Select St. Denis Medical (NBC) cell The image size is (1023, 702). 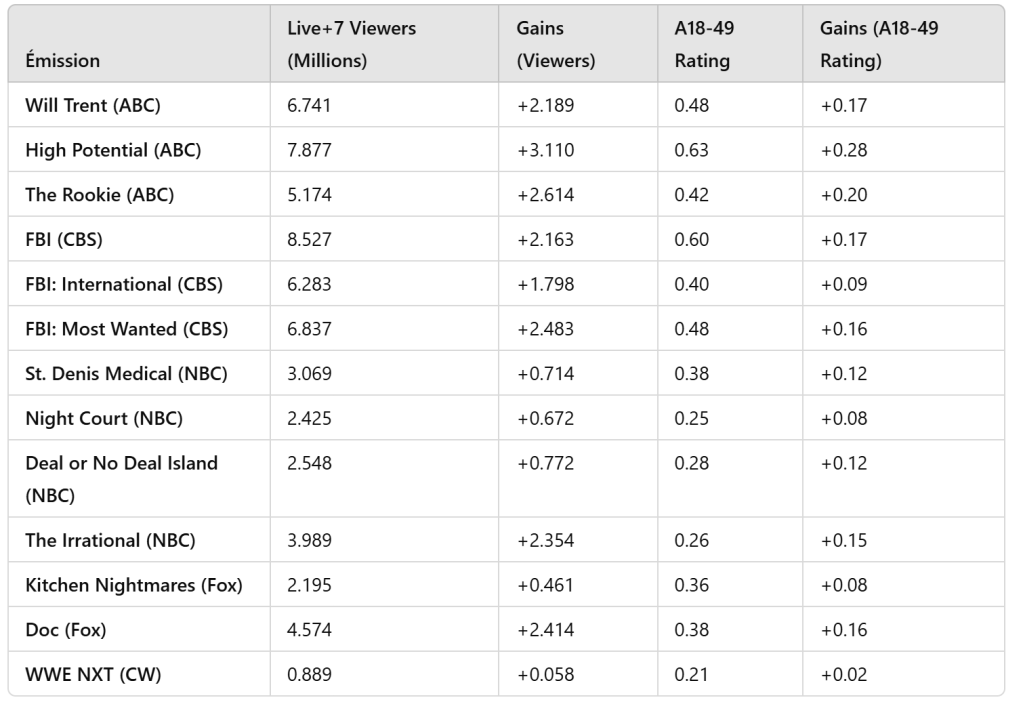coord(126,374)
